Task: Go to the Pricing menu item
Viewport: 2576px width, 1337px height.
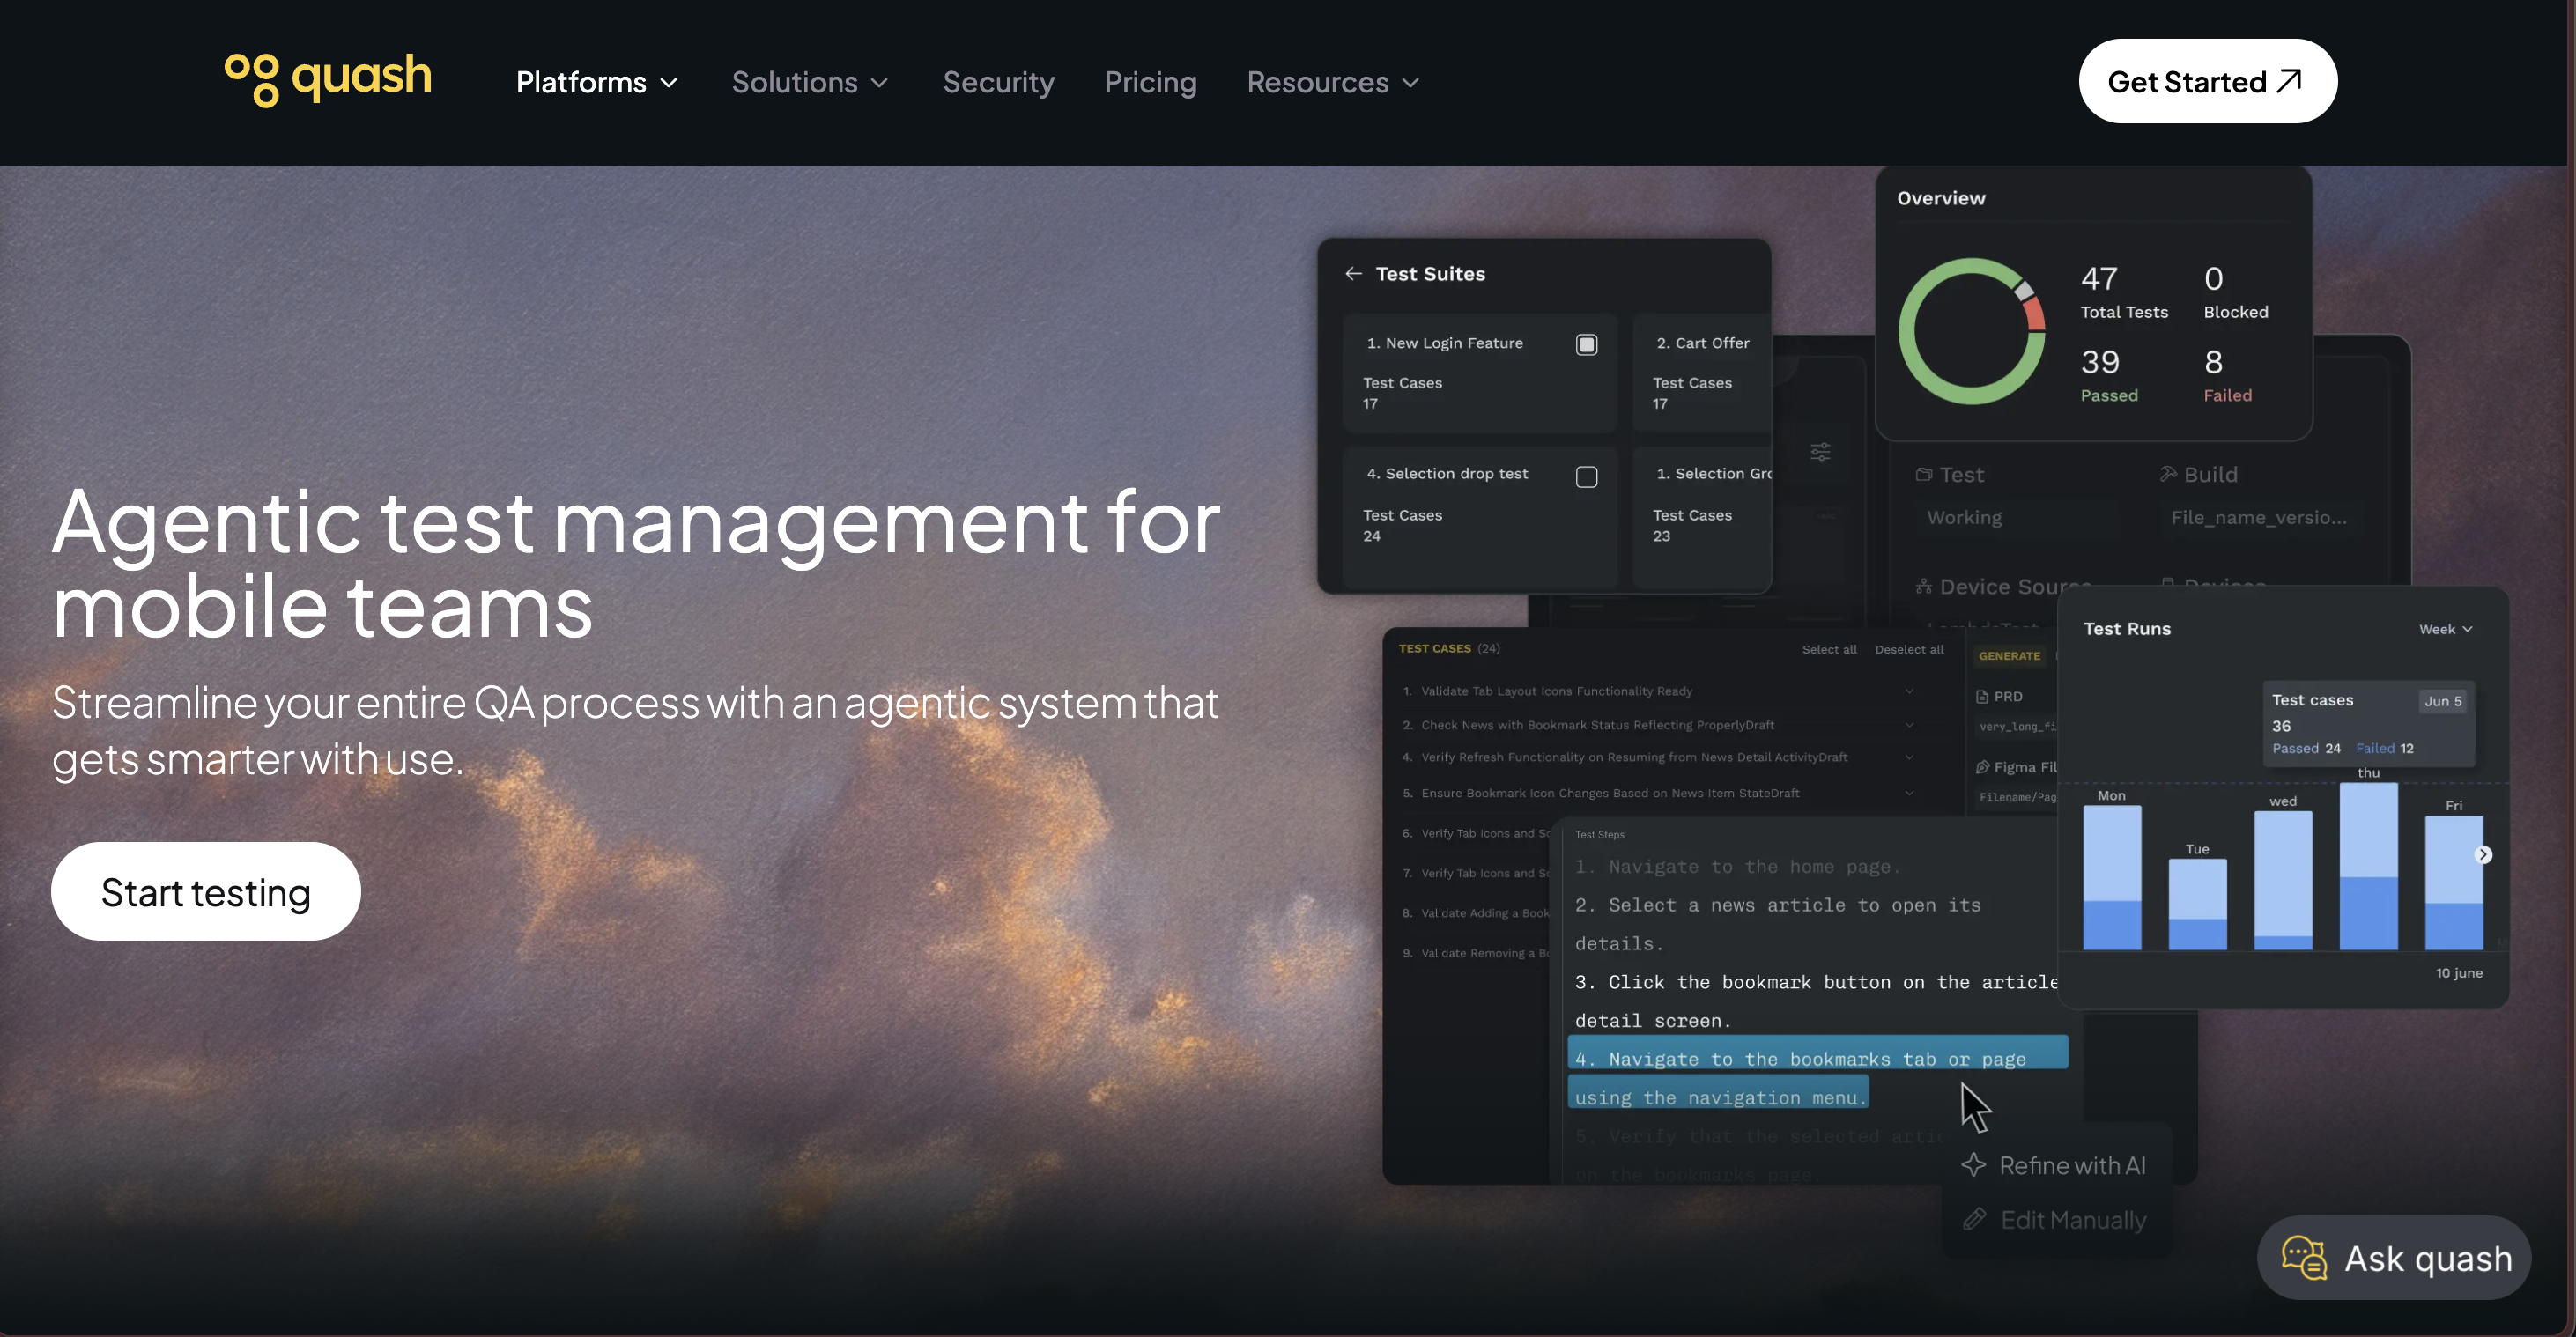Action: coord(1150,82)
